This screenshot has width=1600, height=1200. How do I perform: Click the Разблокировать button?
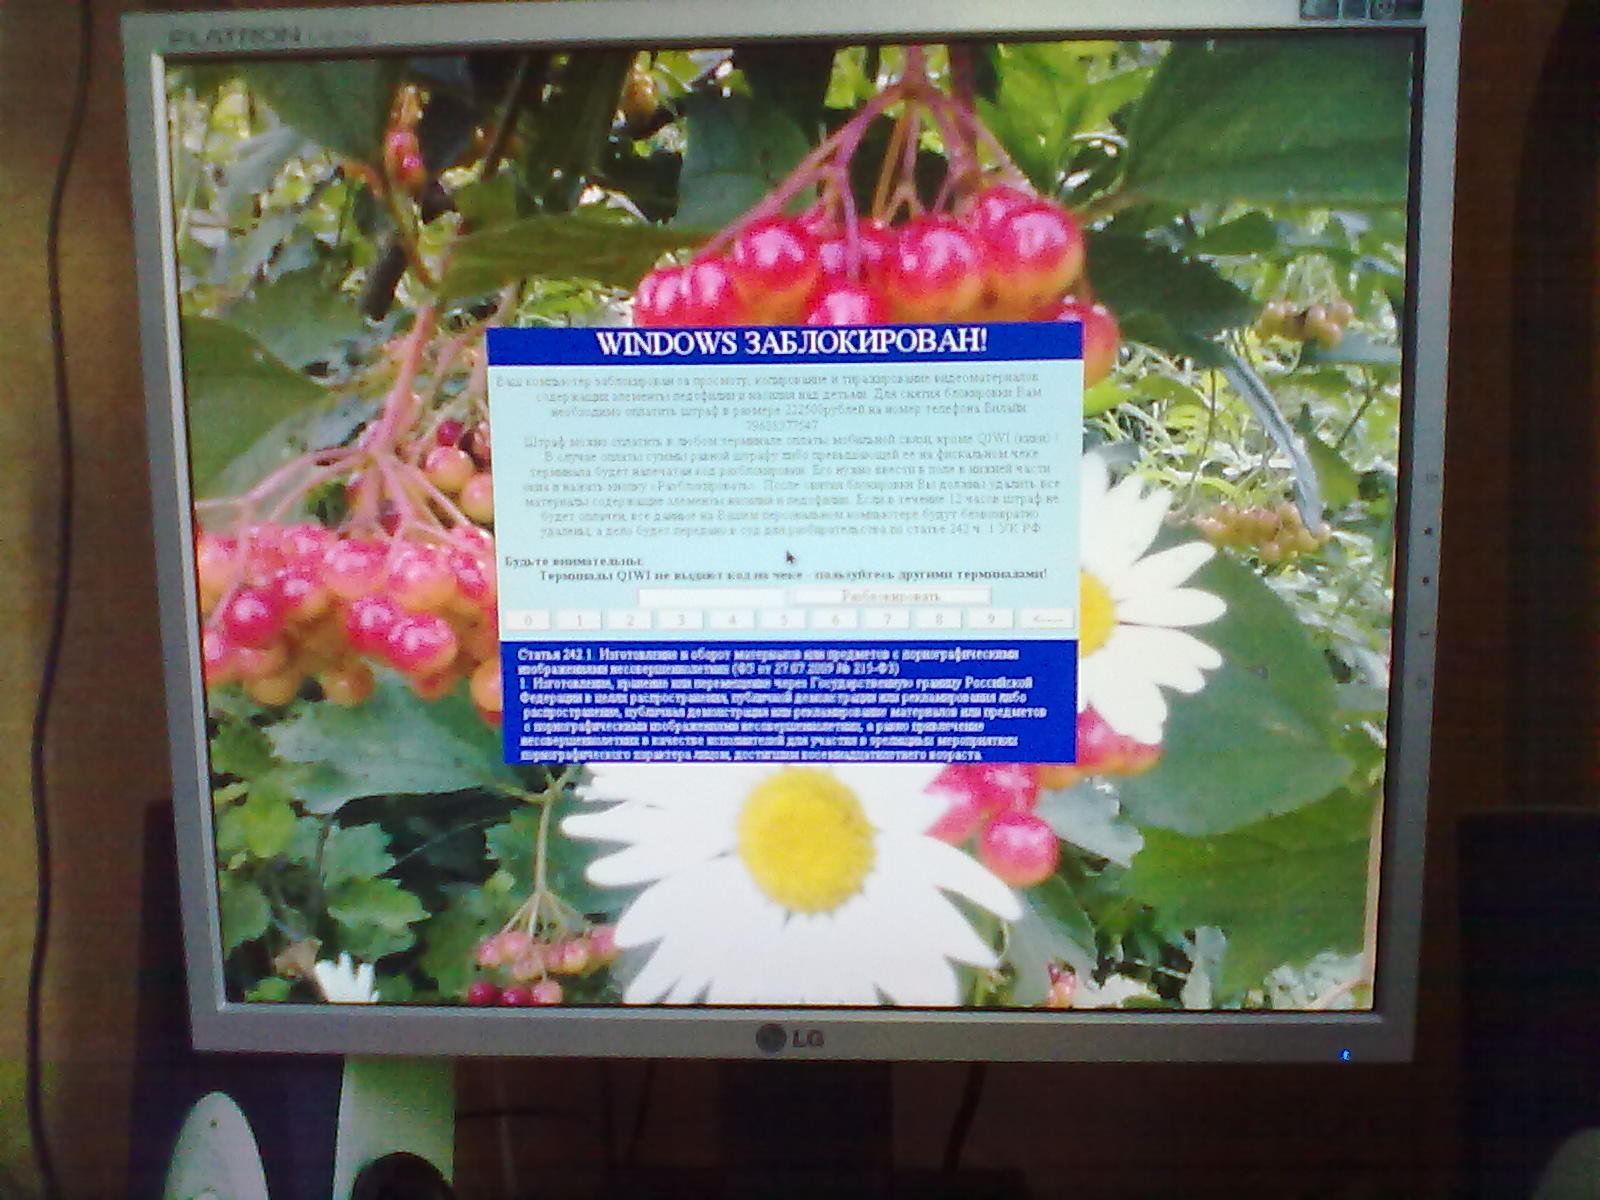pyautogui.click(x=891, y=597)
